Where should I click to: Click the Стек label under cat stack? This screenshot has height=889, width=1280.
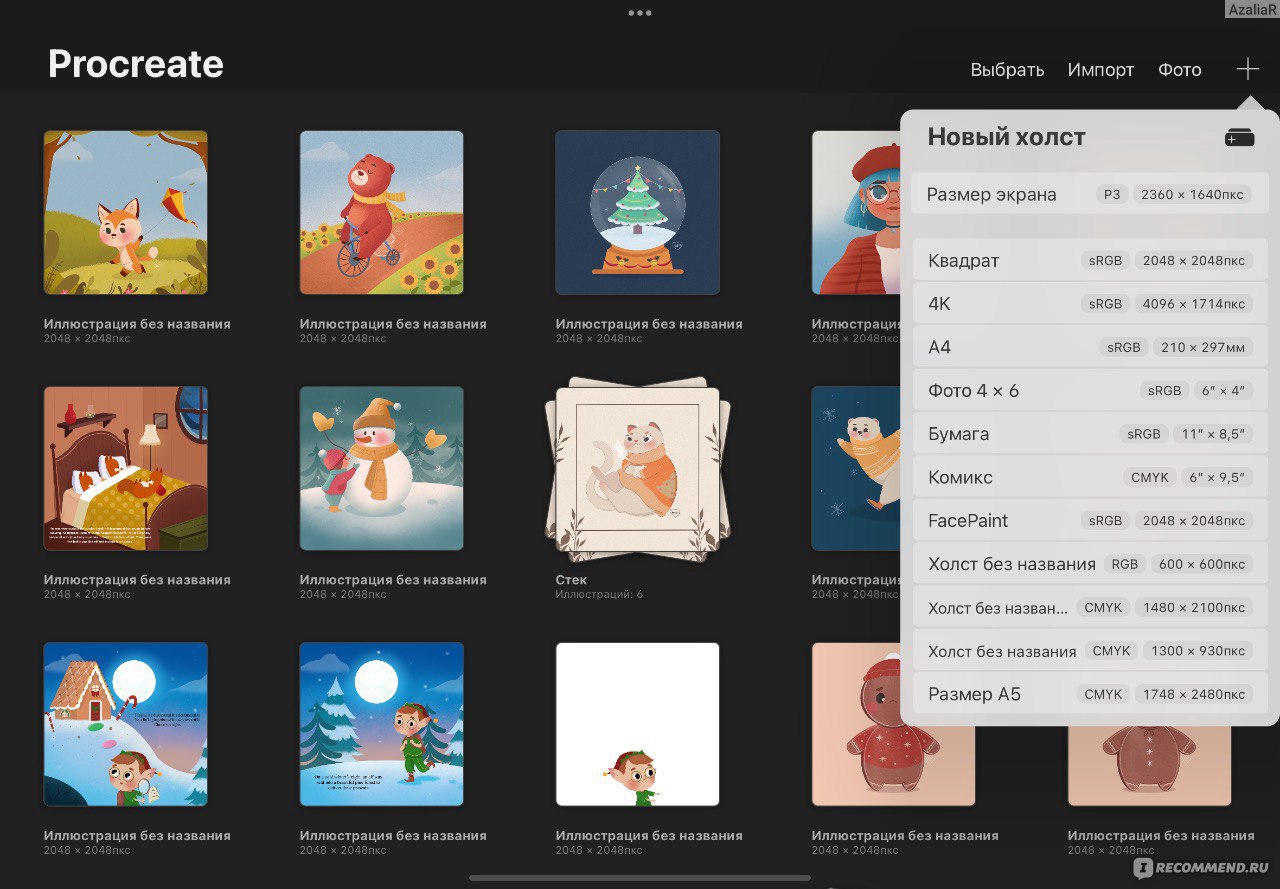tap(571, 580)
